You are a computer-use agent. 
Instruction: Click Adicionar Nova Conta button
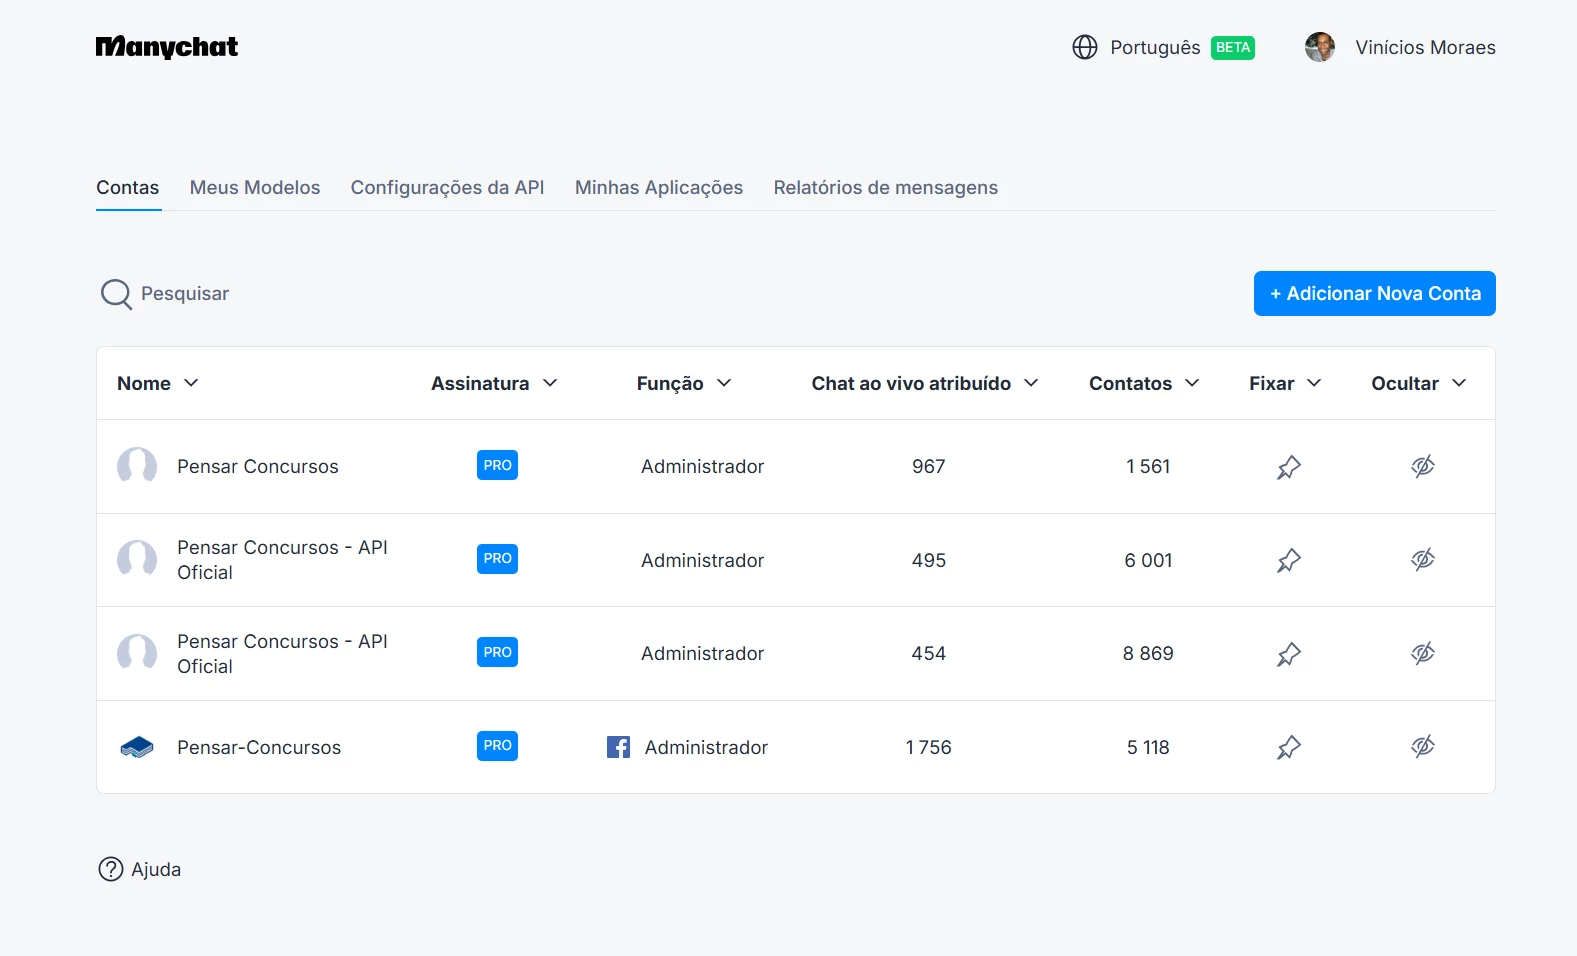point(1375,294)
